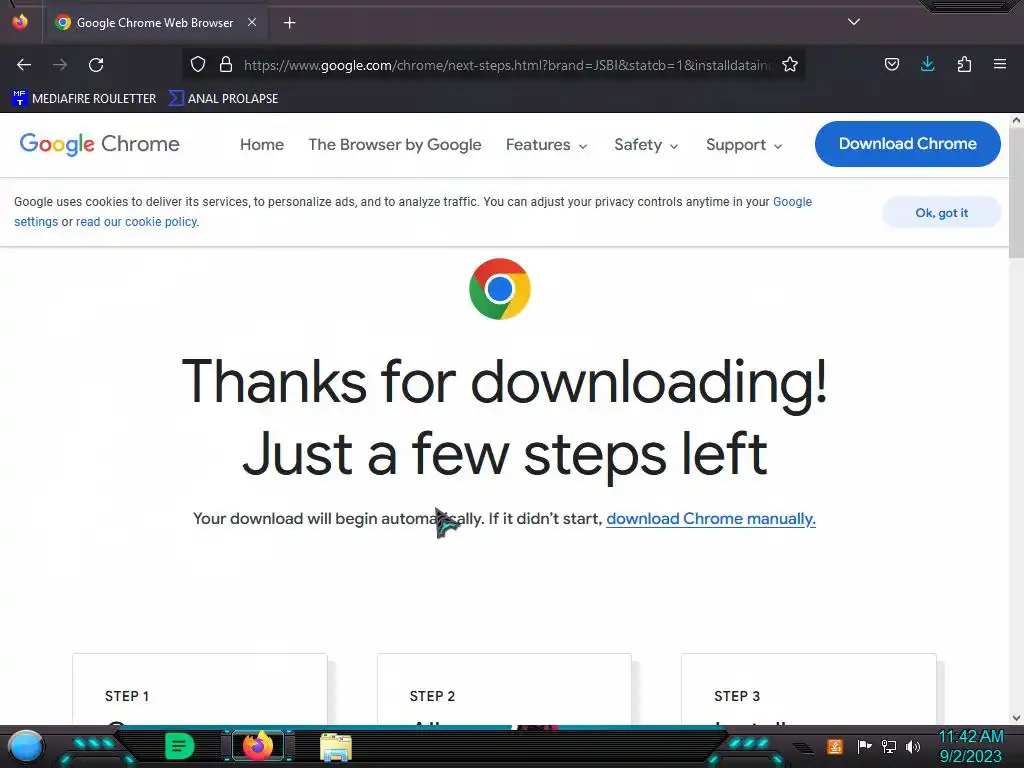Click the Firefox View icon
The width and height of the screenshot is (1024, 768).
click(x=20, y=22)
